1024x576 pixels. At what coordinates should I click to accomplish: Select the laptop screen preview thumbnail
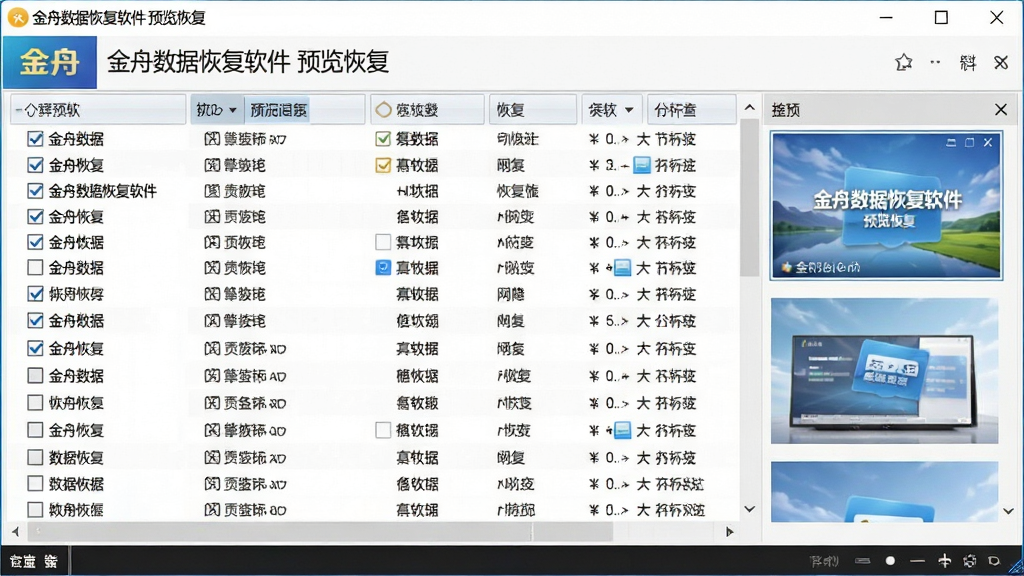coord(884,371)
